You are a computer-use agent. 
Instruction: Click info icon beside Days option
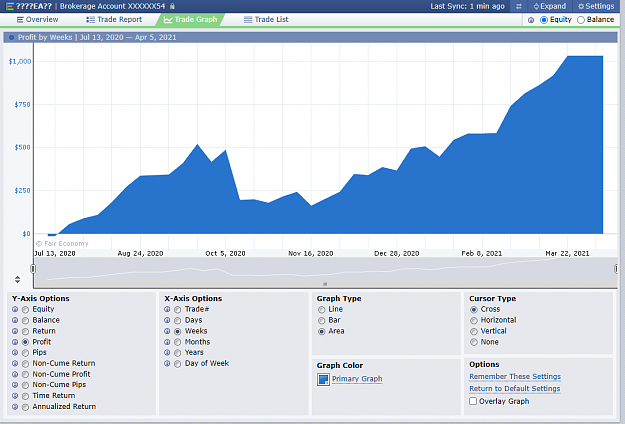click(x=167, y=320)
